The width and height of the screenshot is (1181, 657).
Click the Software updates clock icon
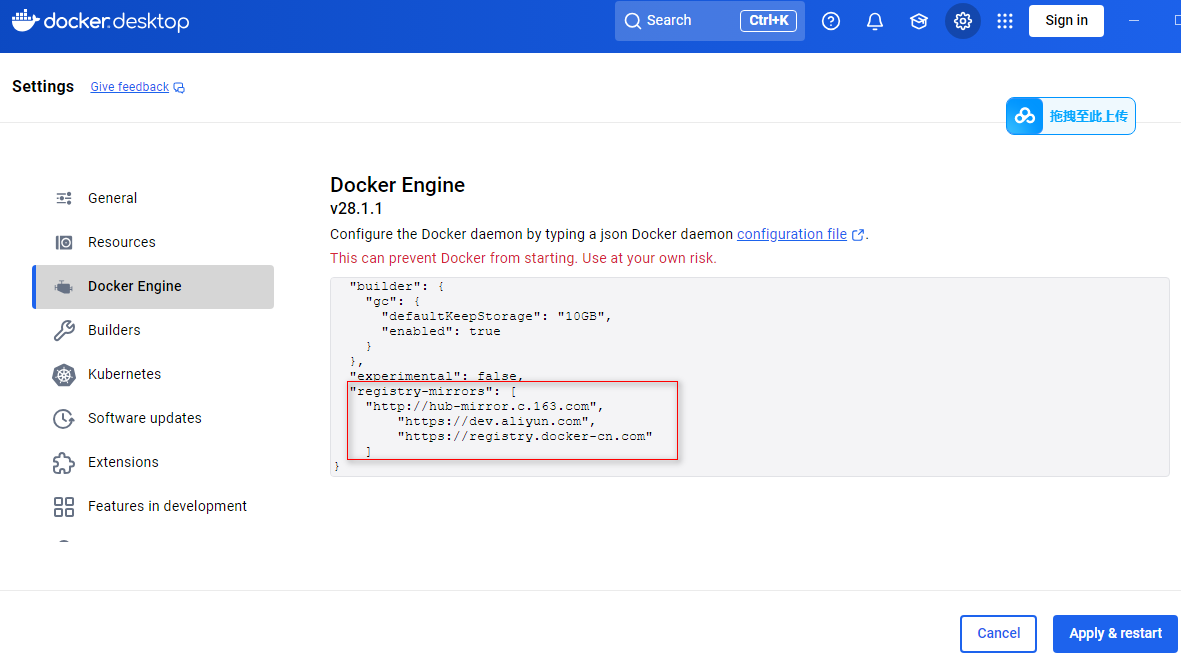(x=64, y=418)
